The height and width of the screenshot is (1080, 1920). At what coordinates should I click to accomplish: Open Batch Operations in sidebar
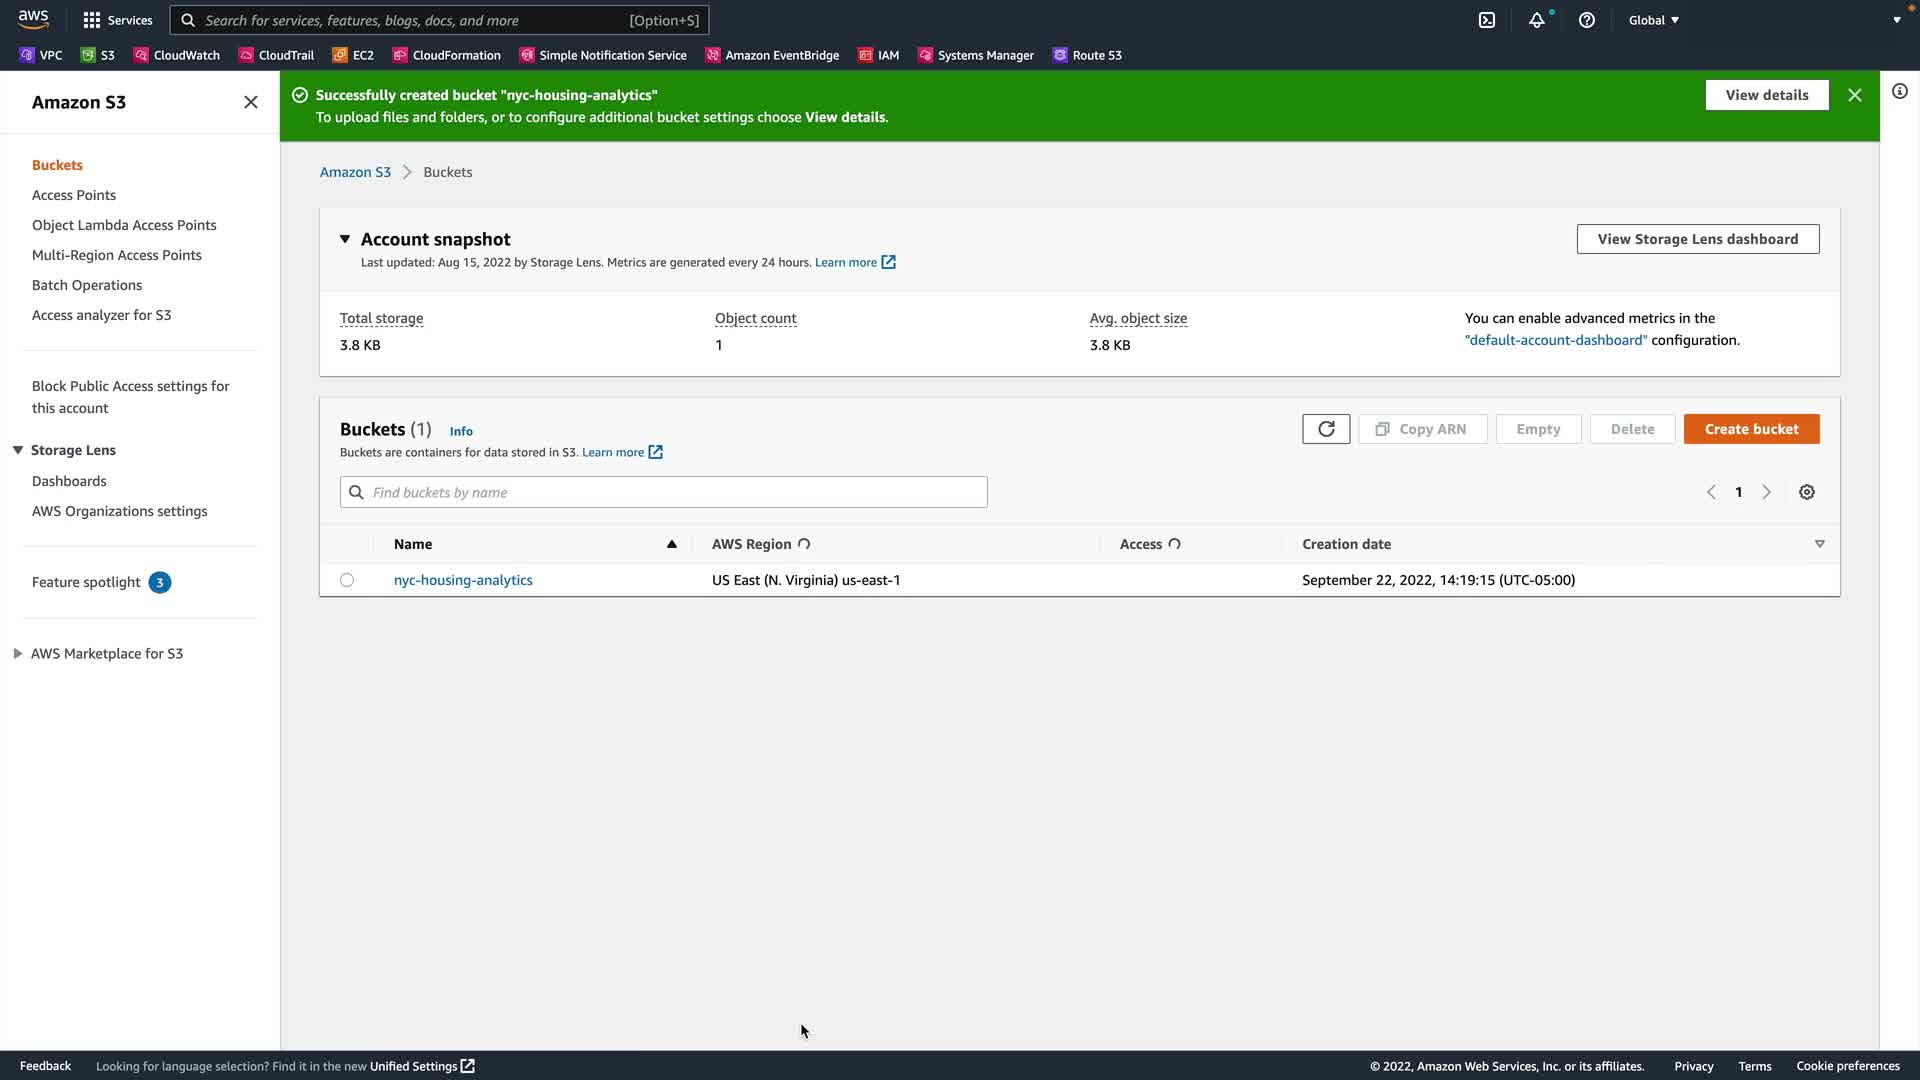[x=87, y=285]
